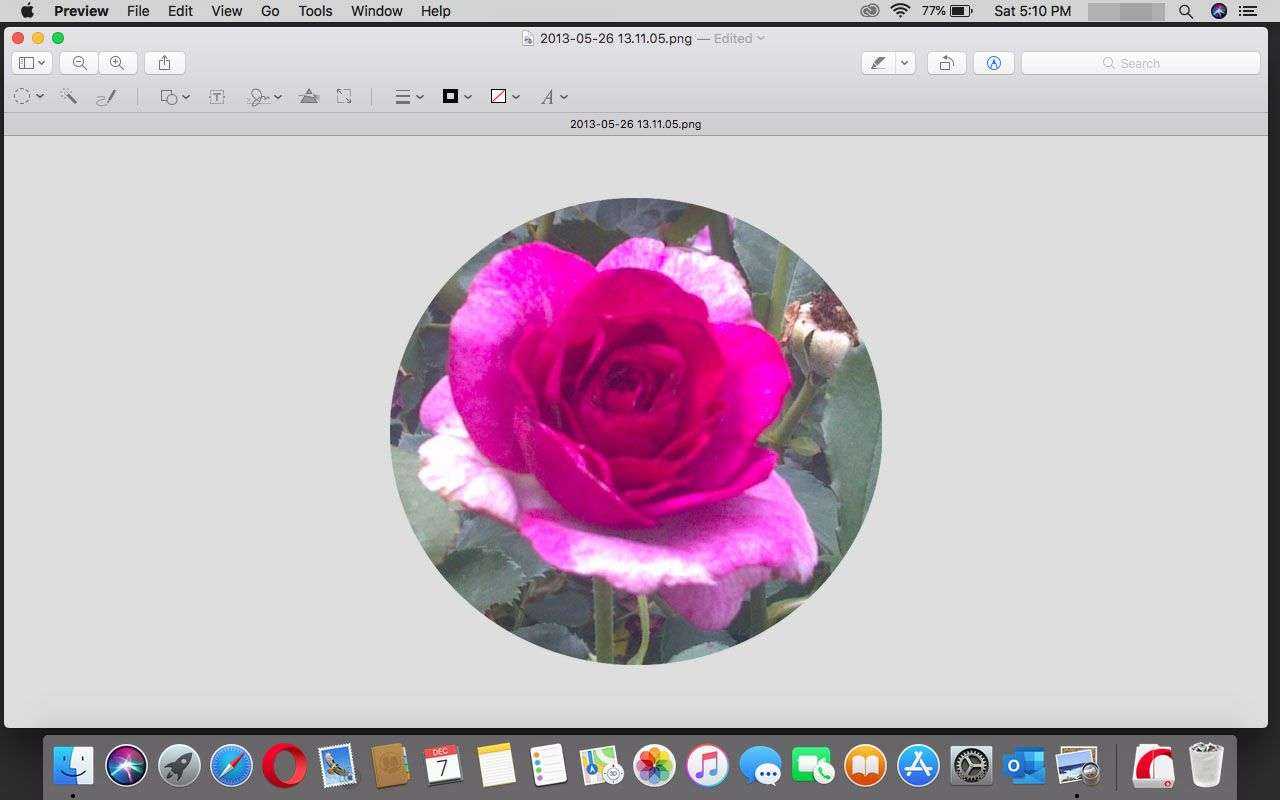
Task: Click the Adjust Size icon
Action: coord(344,97)
